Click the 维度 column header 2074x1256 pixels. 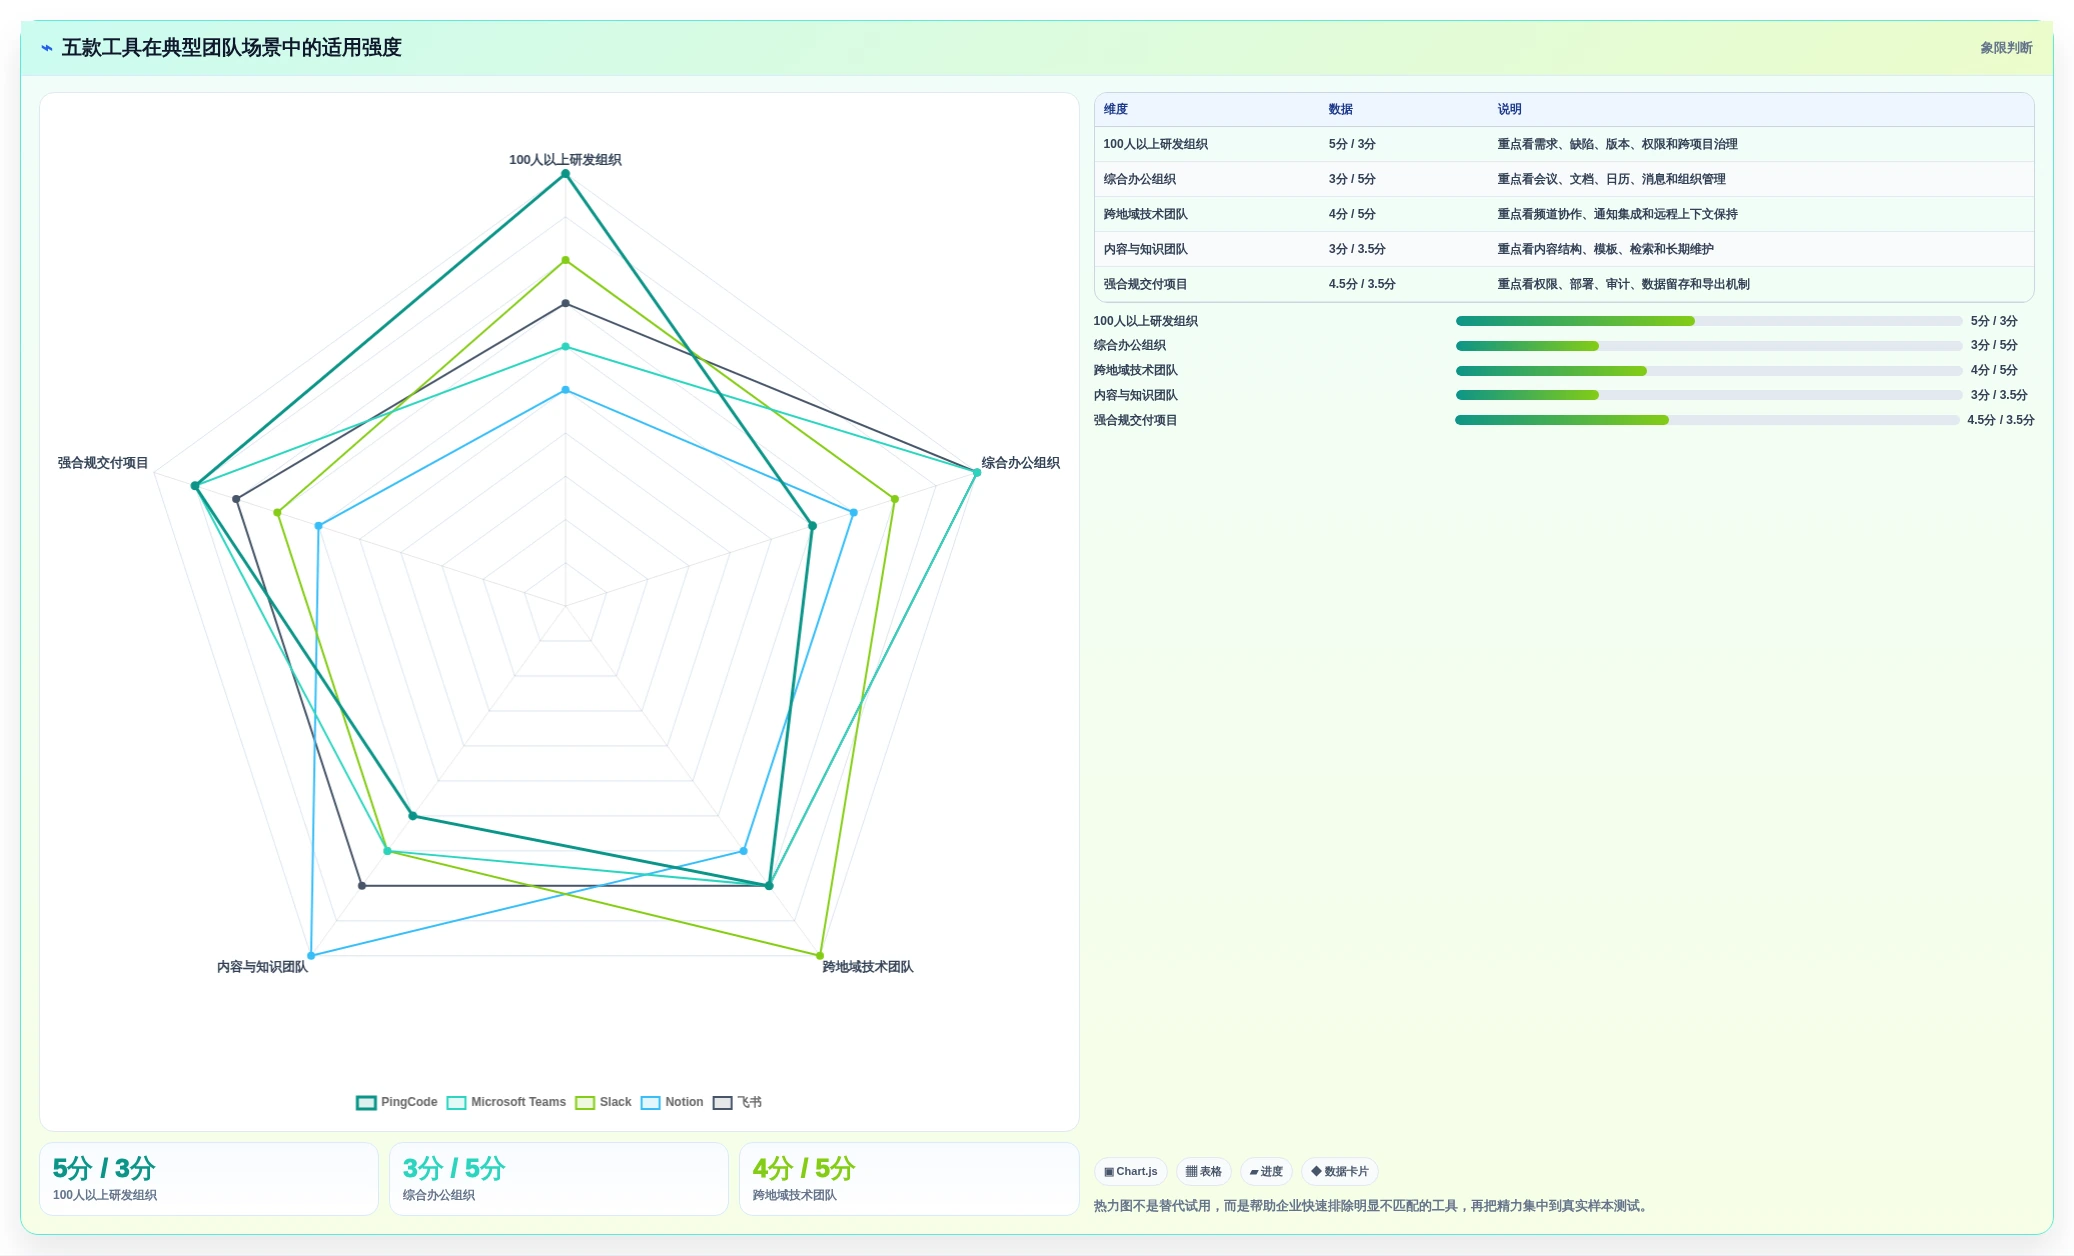coord(1115,109)
